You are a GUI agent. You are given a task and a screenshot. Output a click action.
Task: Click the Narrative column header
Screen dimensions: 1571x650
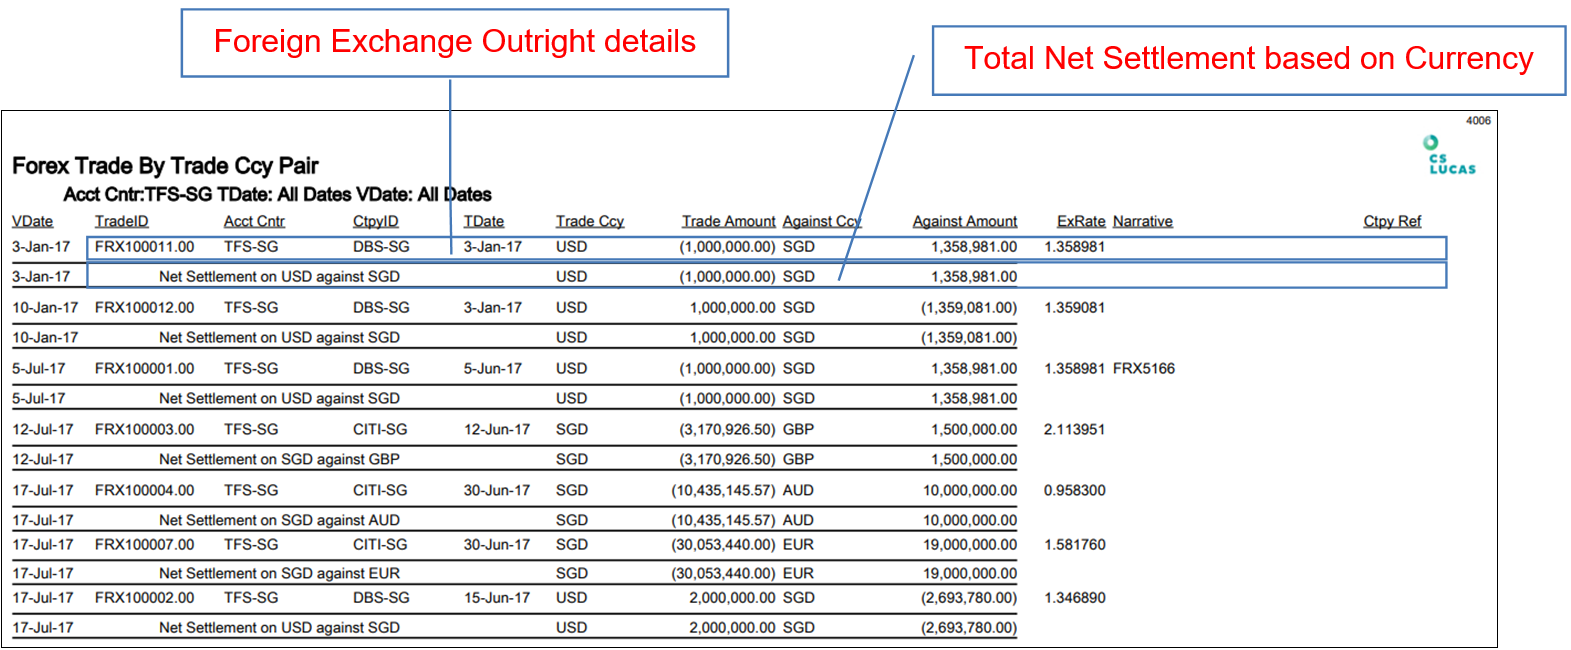tap(1142, 221)
